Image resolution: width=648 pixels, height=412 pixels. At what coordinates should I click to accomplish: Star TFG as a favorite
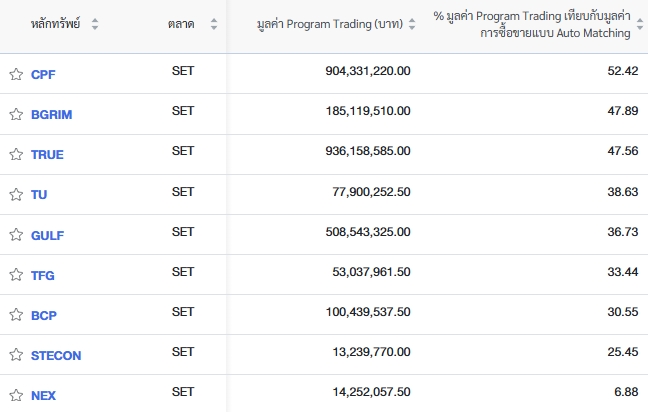pyautogui.click(x=16, y=274)
